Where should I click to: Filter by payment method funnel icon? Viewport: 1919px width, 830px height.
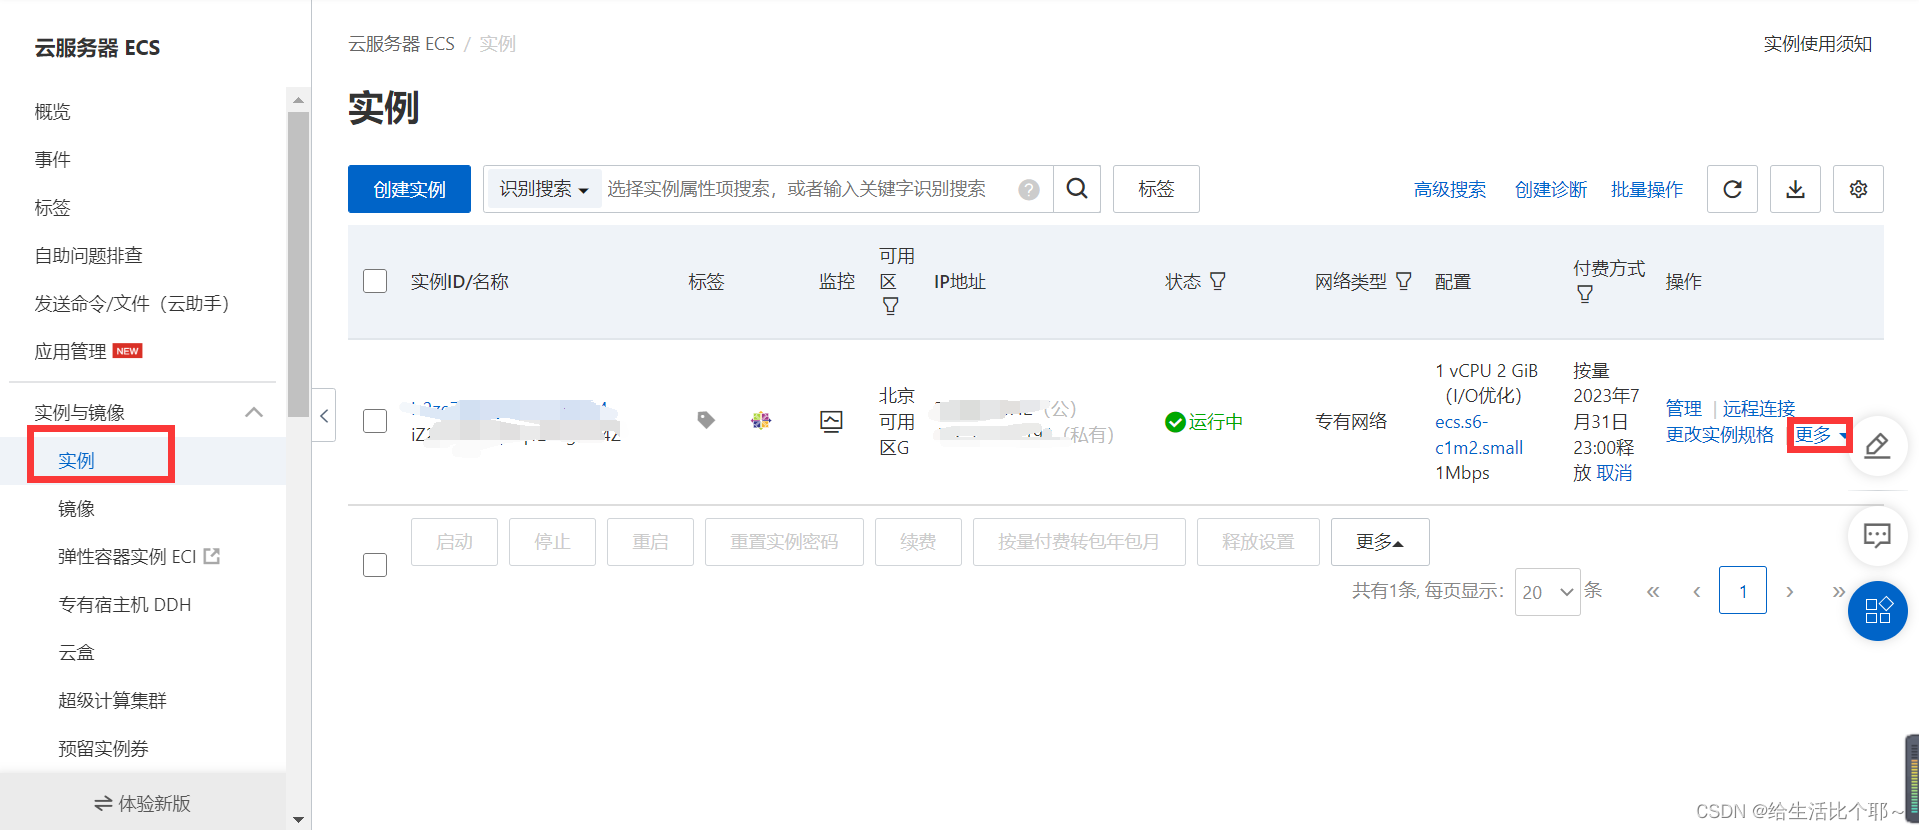1585,294
